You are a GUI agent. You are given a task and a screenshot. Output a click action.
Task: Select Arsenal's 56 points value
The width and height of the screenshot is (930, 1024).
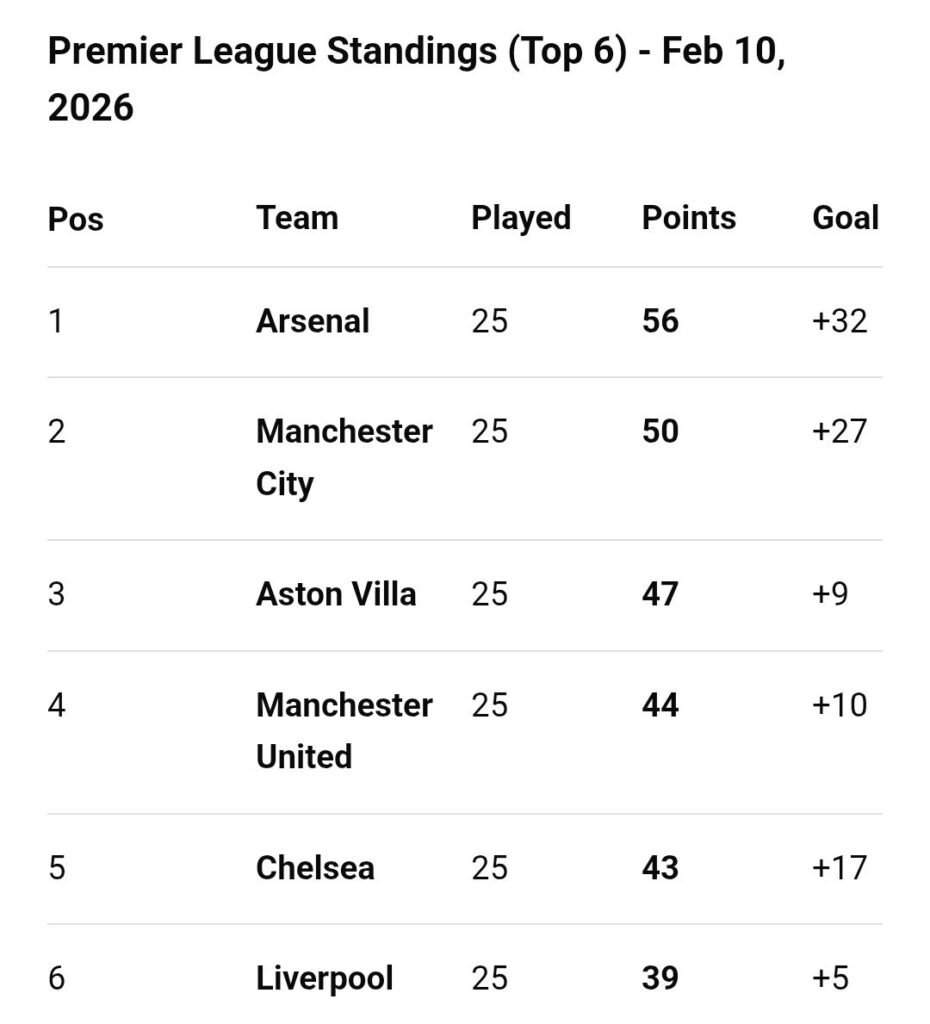pos(660,321)
